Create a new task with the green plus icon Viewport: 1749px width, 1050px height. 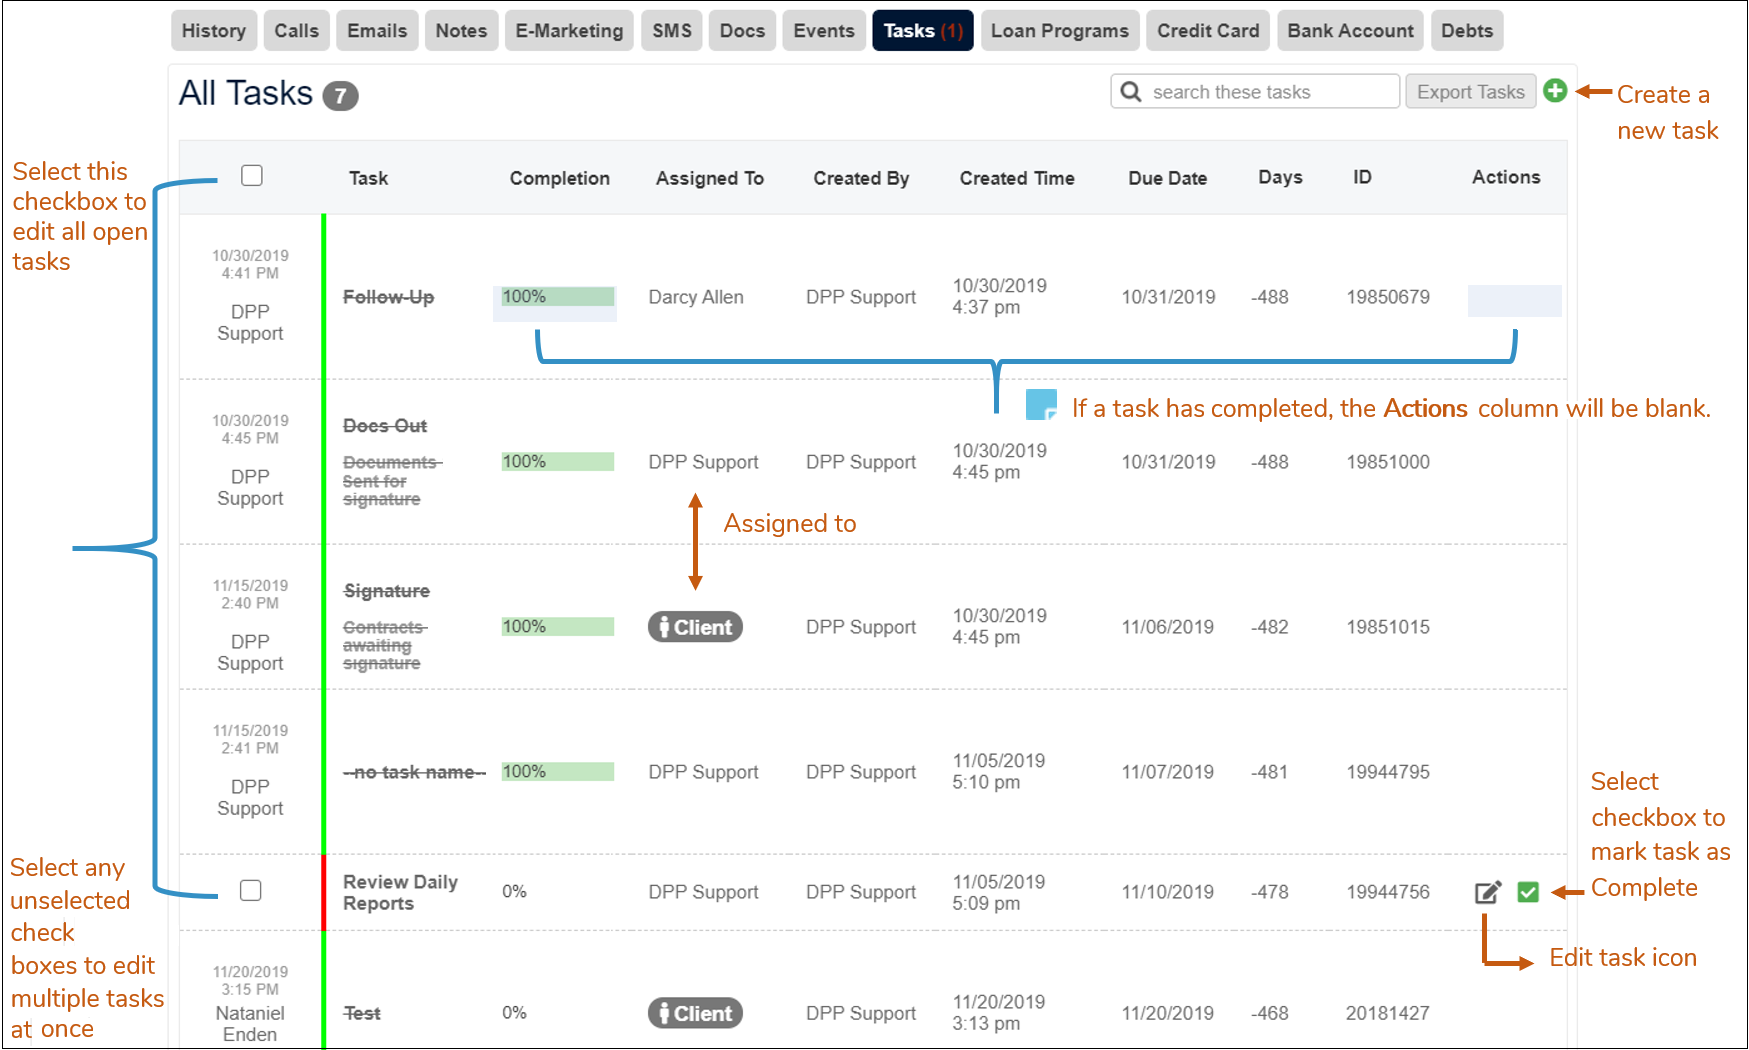pyautogui.click(x=1556, y=91)
